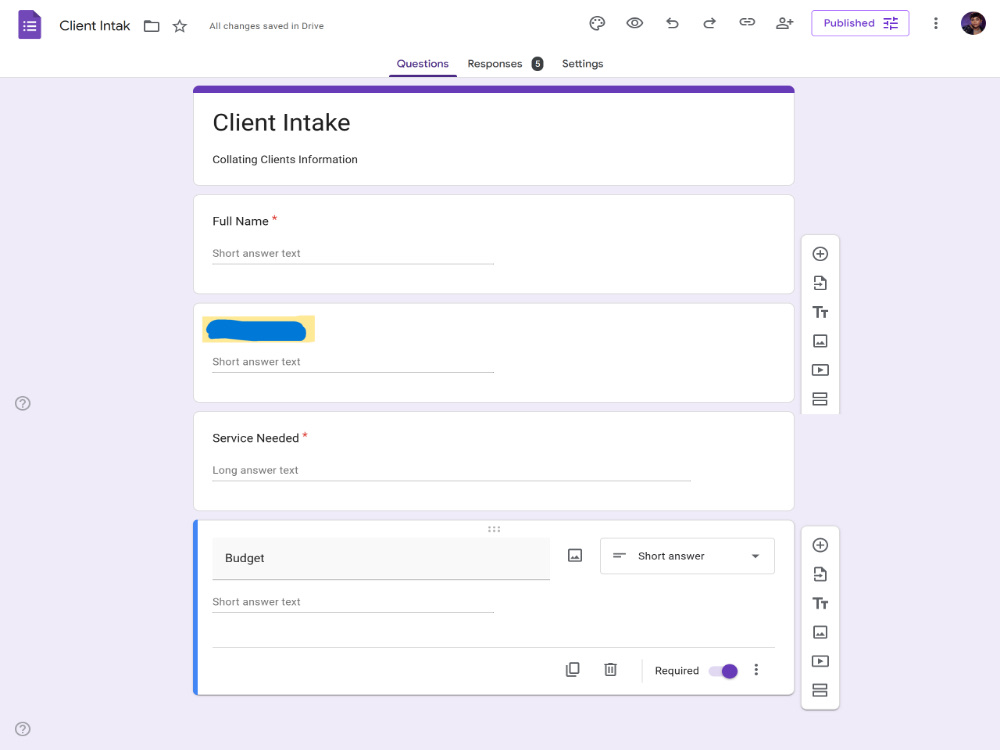Open help icon at bottom left

pyautogui.click(x=23, y=729)
